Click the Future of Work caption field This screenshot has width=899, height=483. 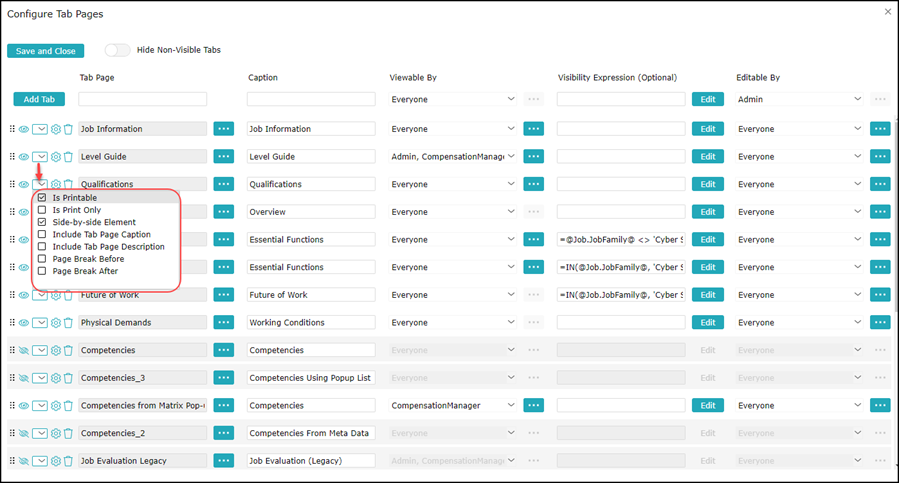pos(310,295)
